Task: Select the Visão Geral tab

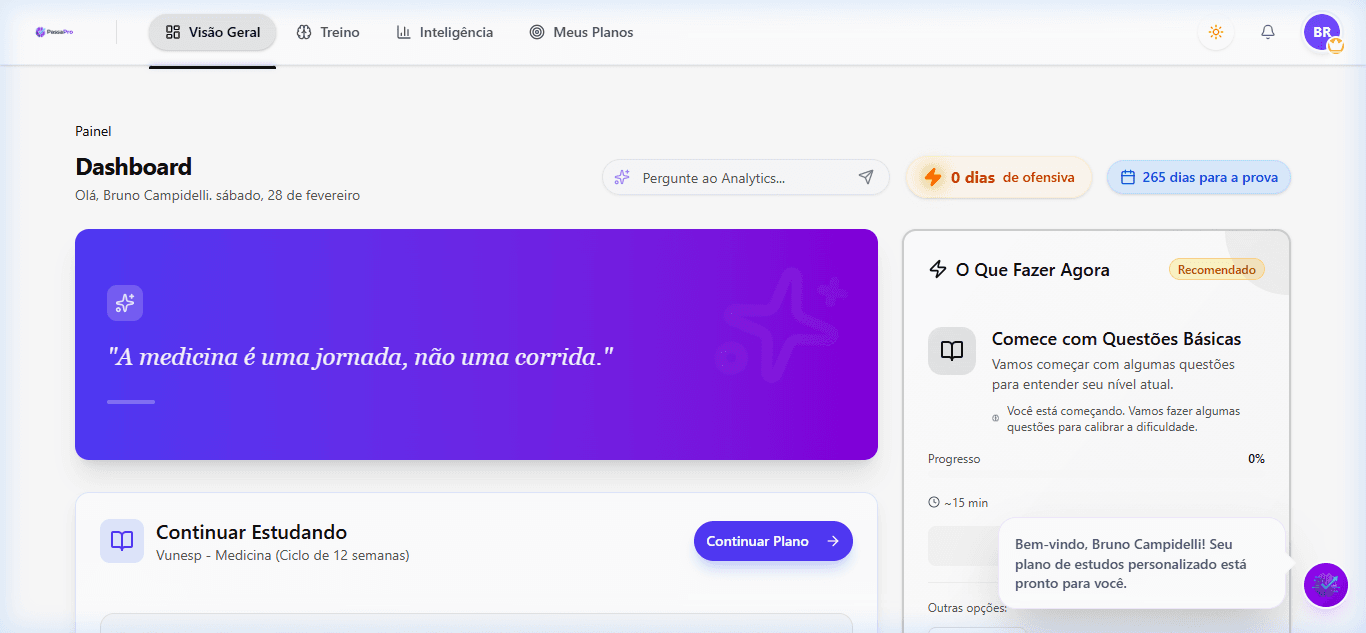Action: (212, 31)
